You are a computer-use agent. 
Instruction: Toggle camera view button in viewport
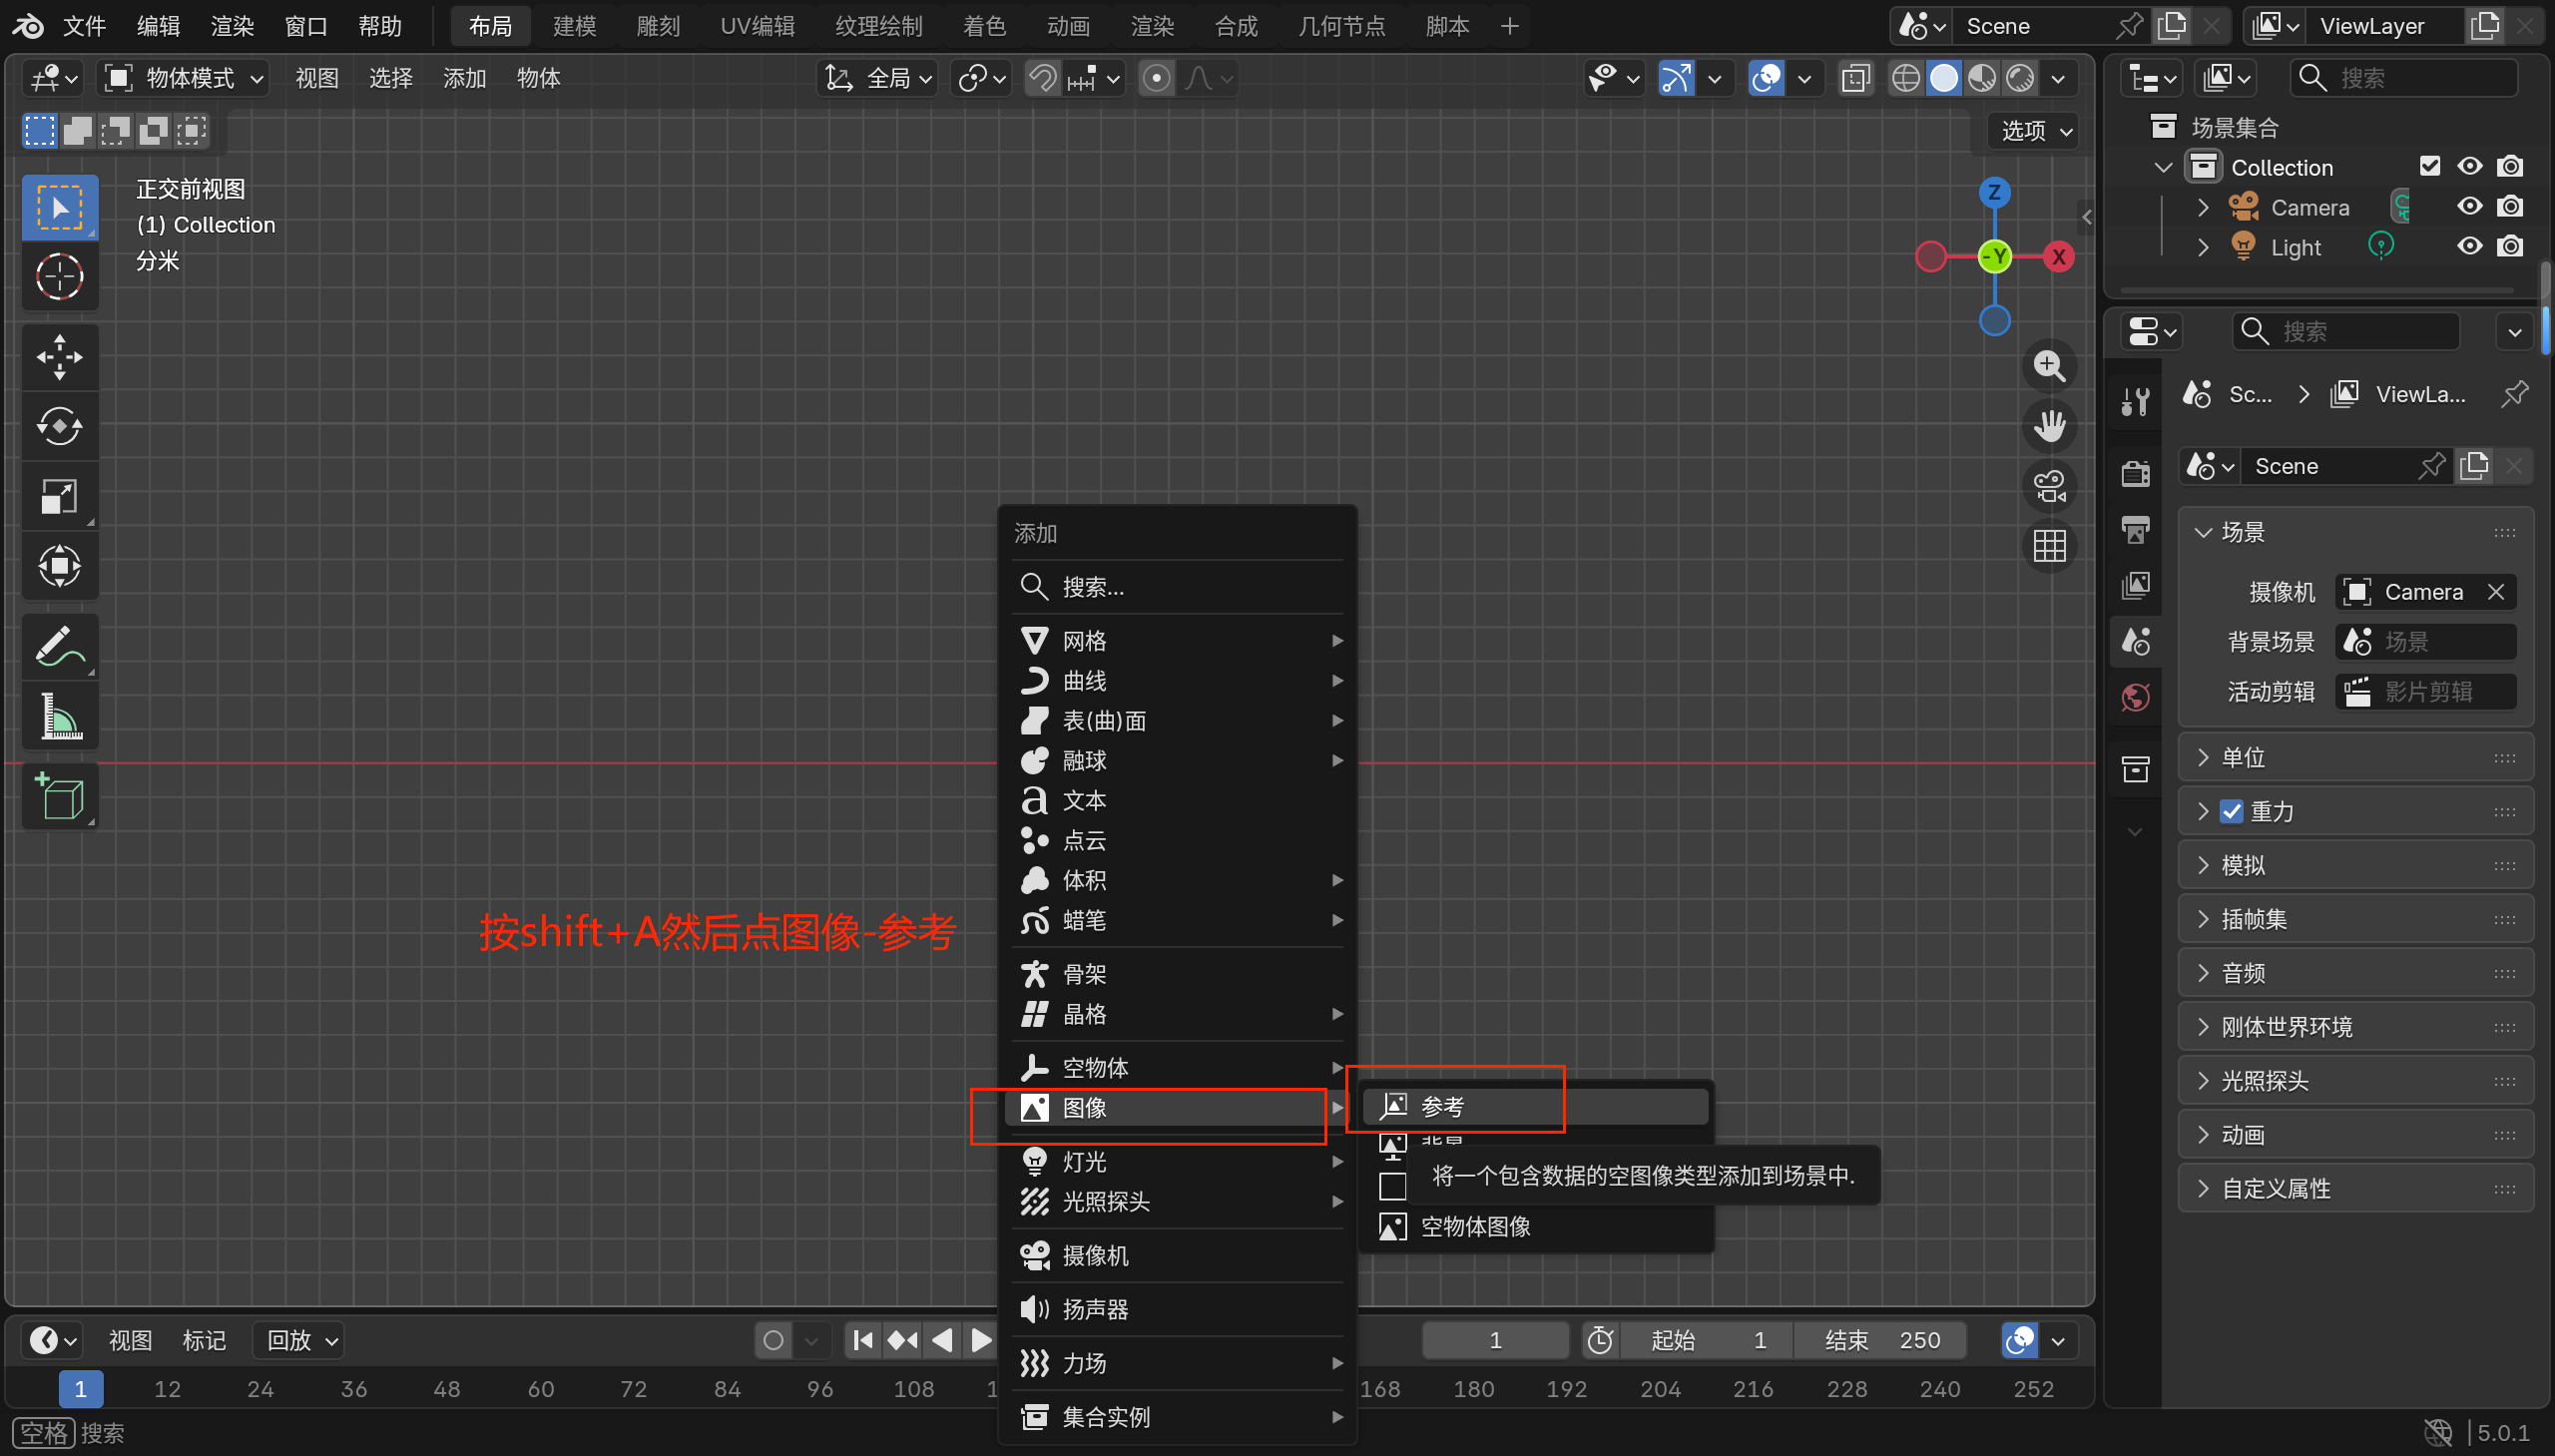(2049, 487)
